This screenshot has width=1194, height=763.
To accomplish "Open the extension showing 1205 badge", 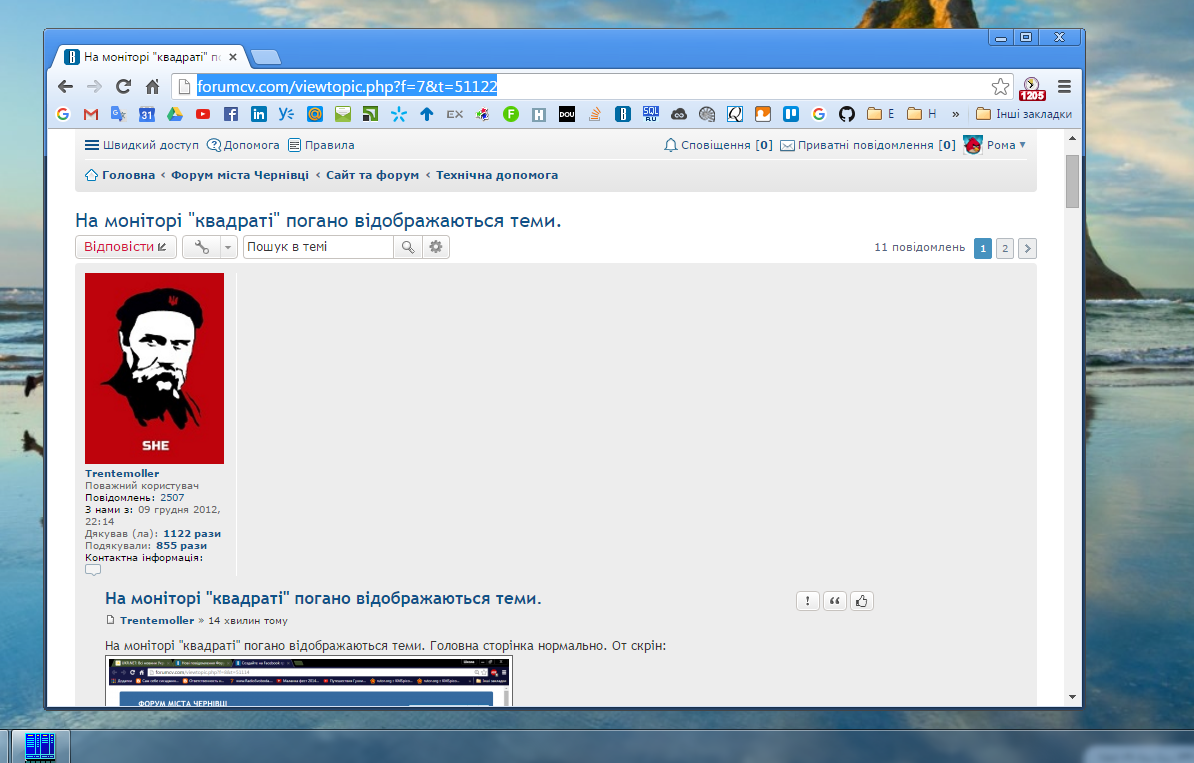I will click(x=1032, y=88).
